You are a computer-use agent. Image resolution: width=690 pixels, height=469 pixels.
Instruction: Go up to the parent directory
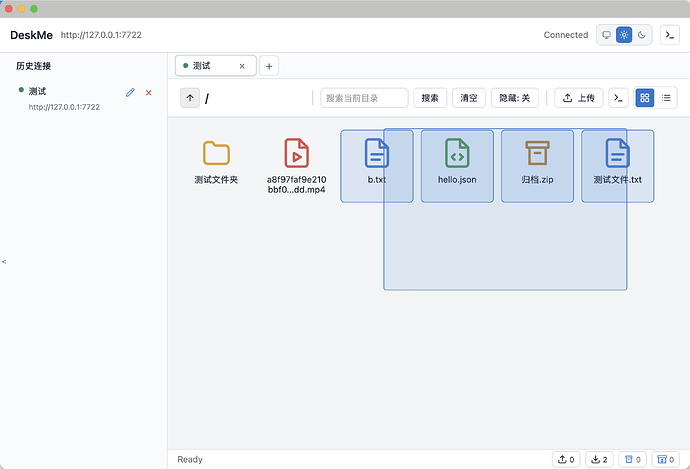[190, 98]
